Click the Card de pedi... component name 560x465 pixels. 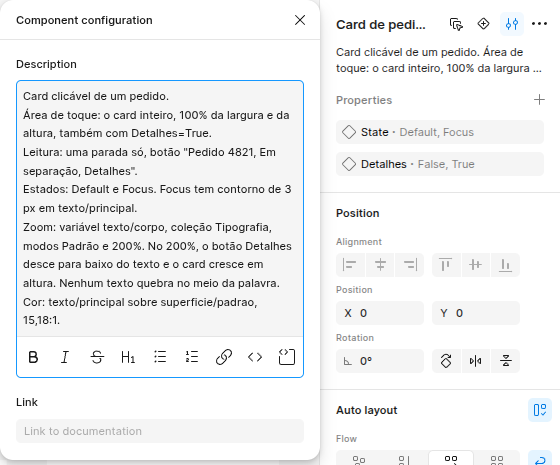click(x=381, y=25)
